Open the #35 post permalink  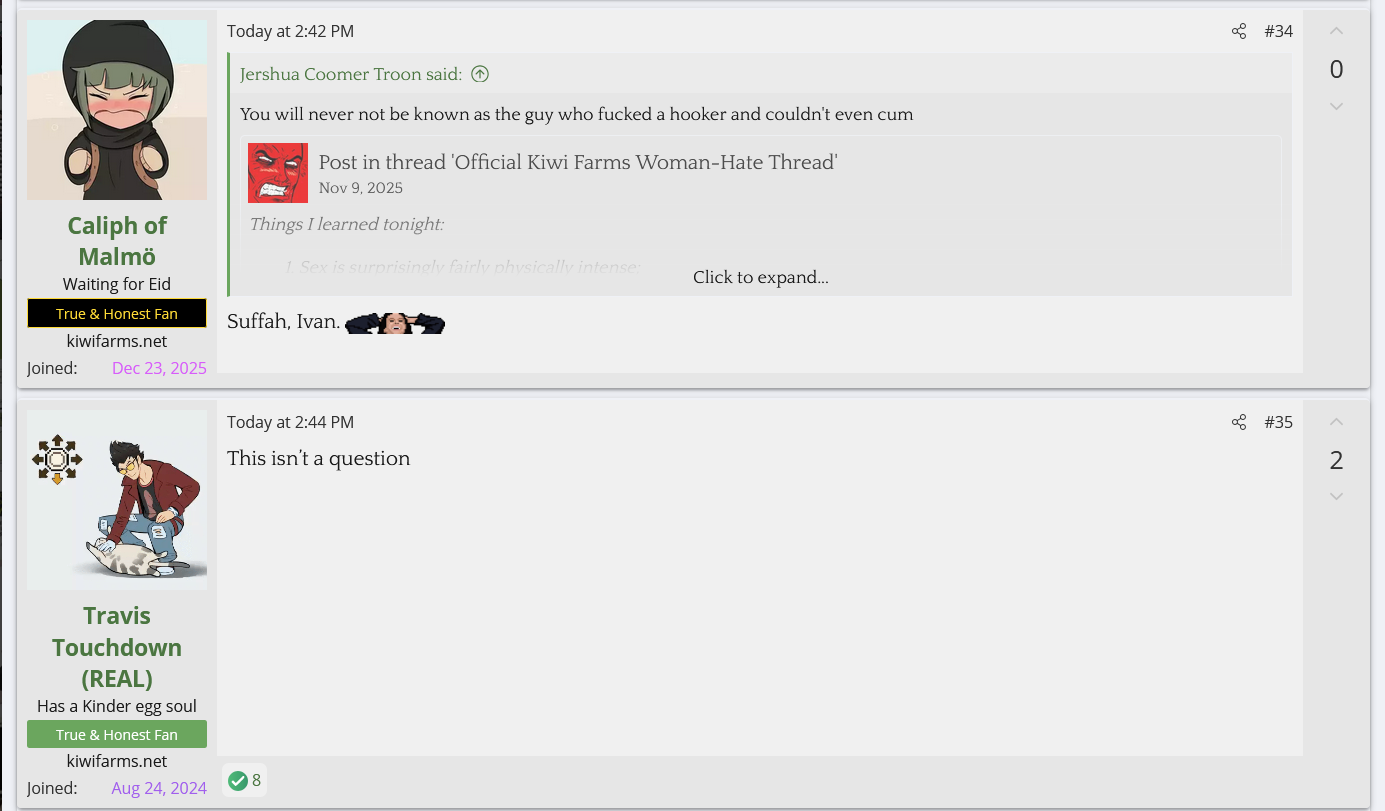click(x=1278, y=422)
